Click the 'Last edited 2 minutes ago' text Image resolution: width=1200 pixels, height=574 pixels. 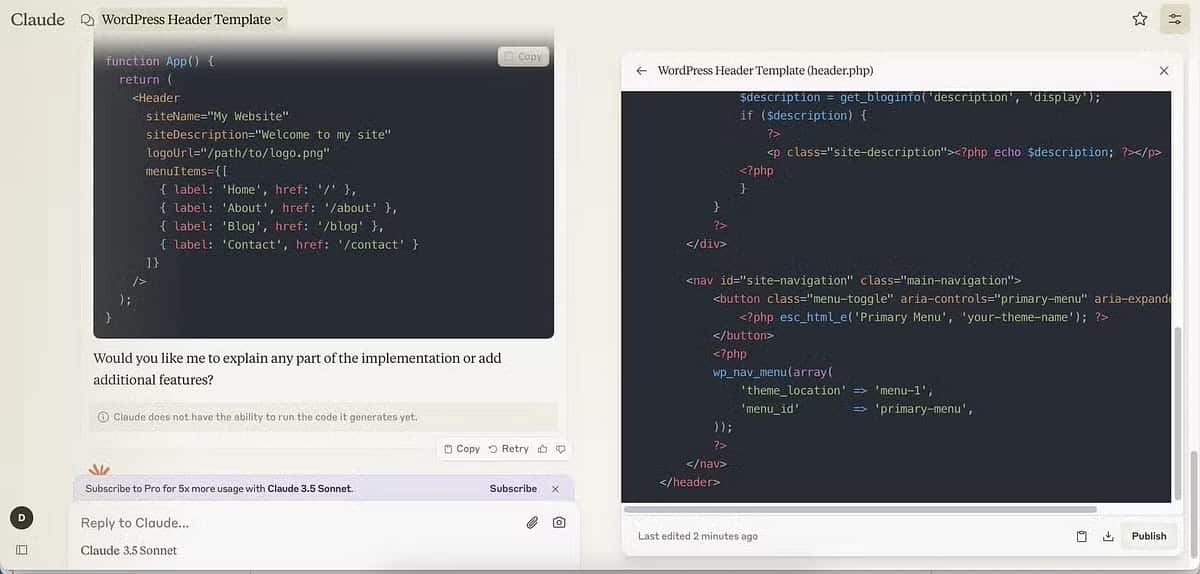pyautogui.click(x=698, y=536)
